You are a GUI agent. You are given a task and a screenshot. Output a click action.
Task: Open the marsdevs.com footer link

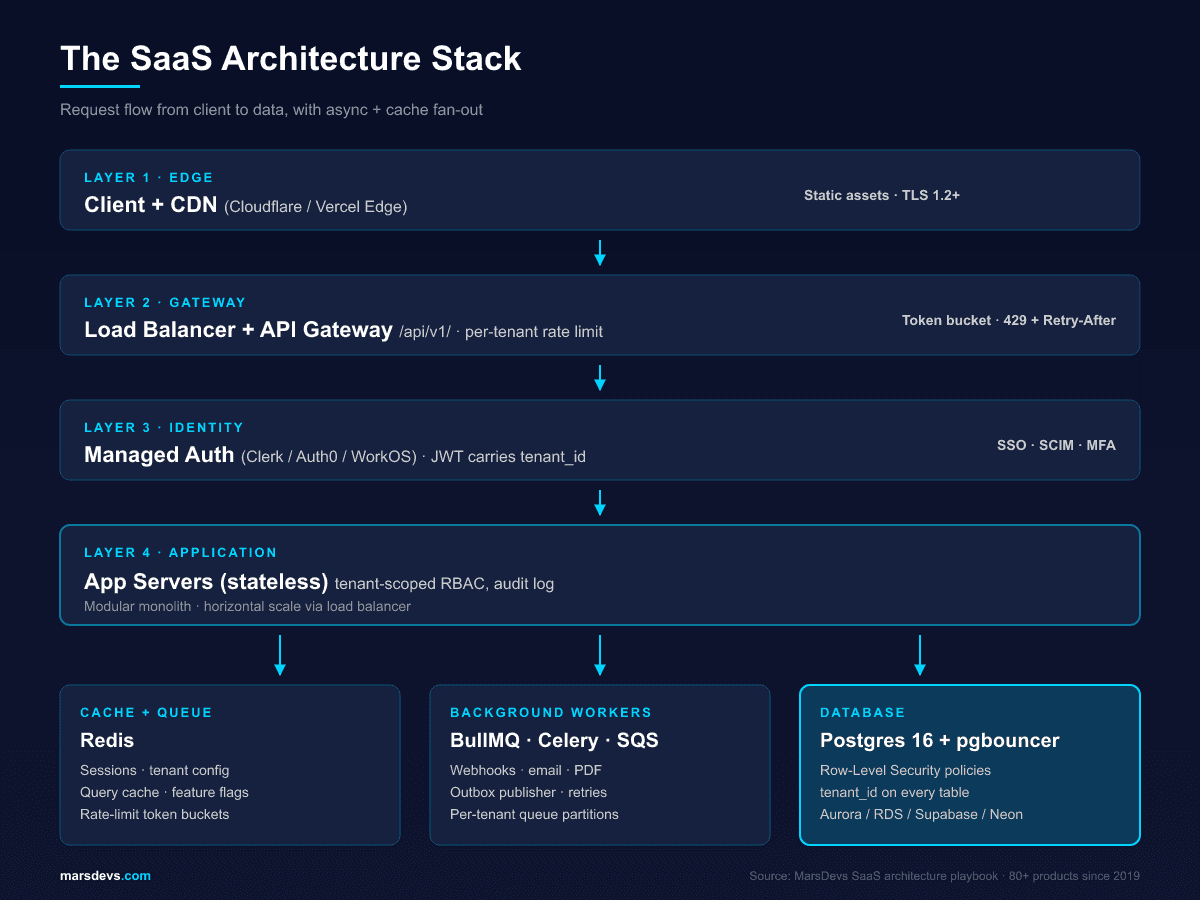click(105, 876)
